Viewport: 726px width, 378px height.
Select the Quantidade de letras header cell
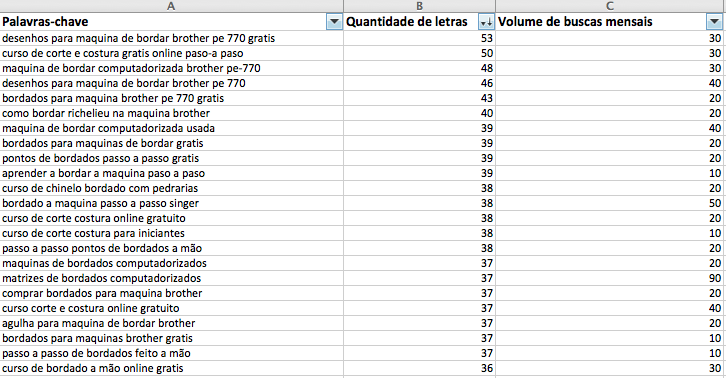(x=419, y=22)
